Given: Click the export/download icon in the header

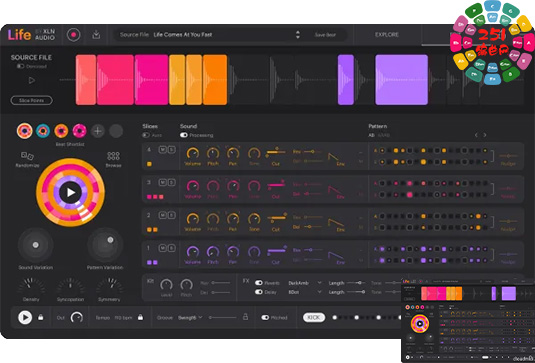Looking at the screenshot, I should tap(96, 34).
